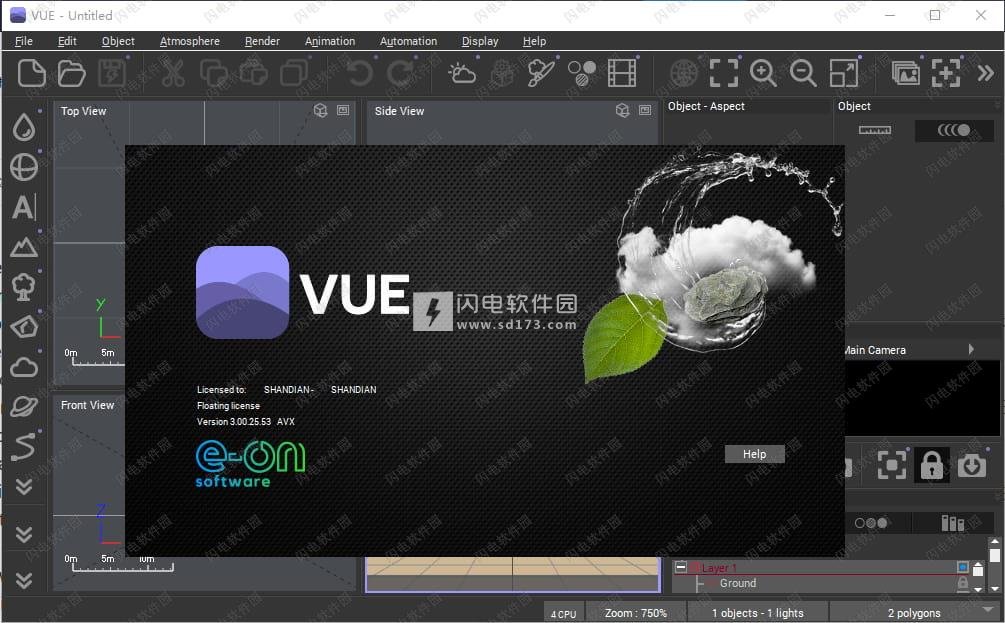Click the Open file folder icon

pos(71,73)
